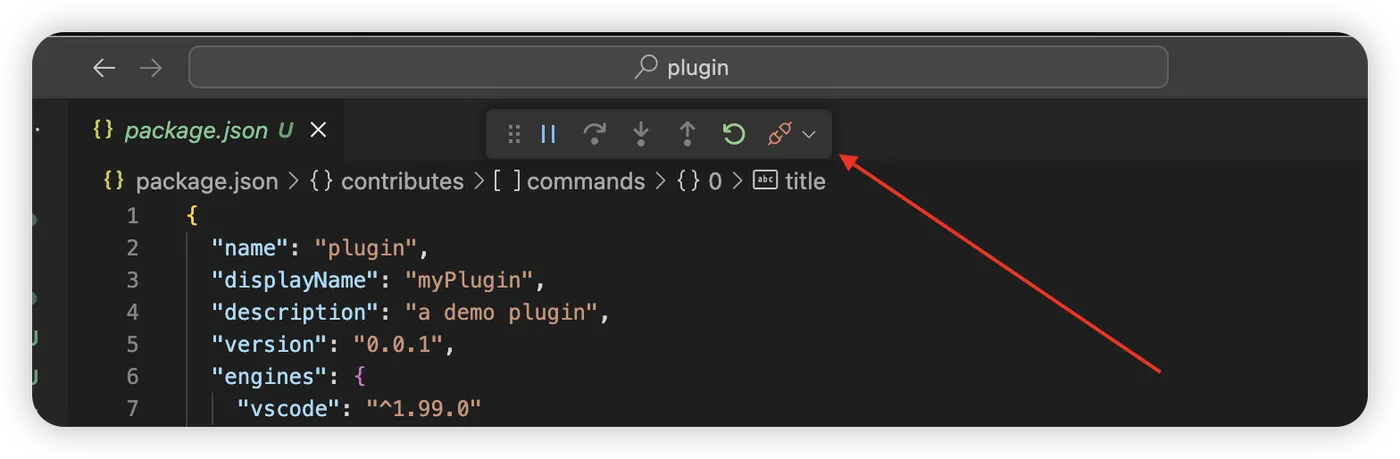Image resolution: width=1400 pixels, height=459 pixels.
Task: Restart the debugging session
Action: [733, 134]
